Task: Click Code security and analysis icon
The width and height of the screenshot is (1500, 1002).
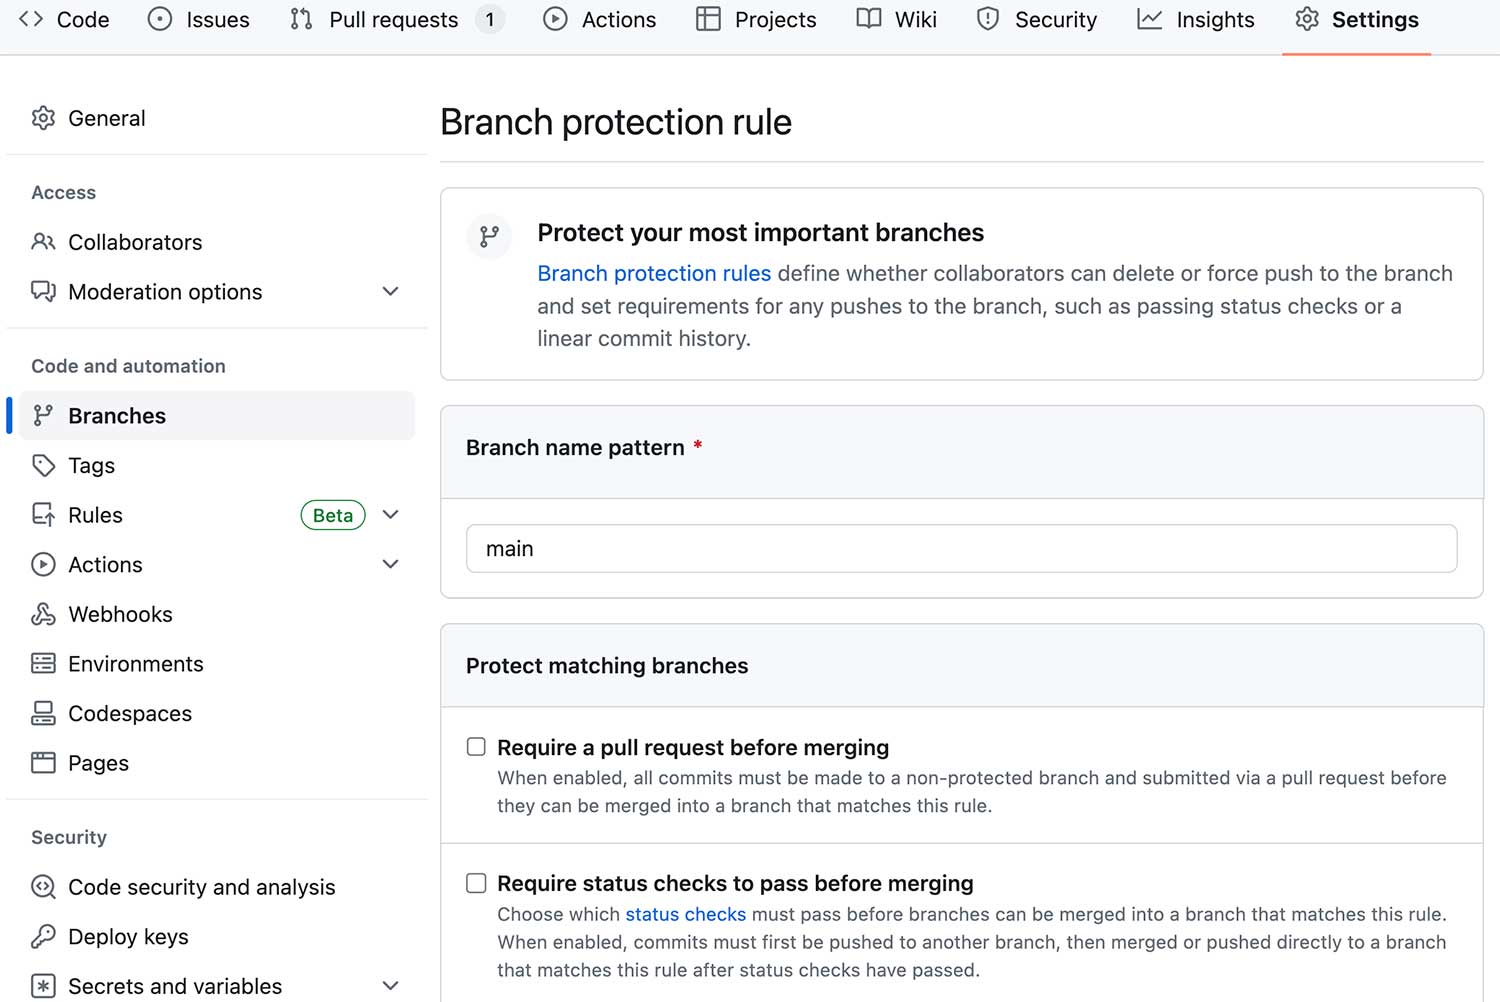Action: (43, 887)
